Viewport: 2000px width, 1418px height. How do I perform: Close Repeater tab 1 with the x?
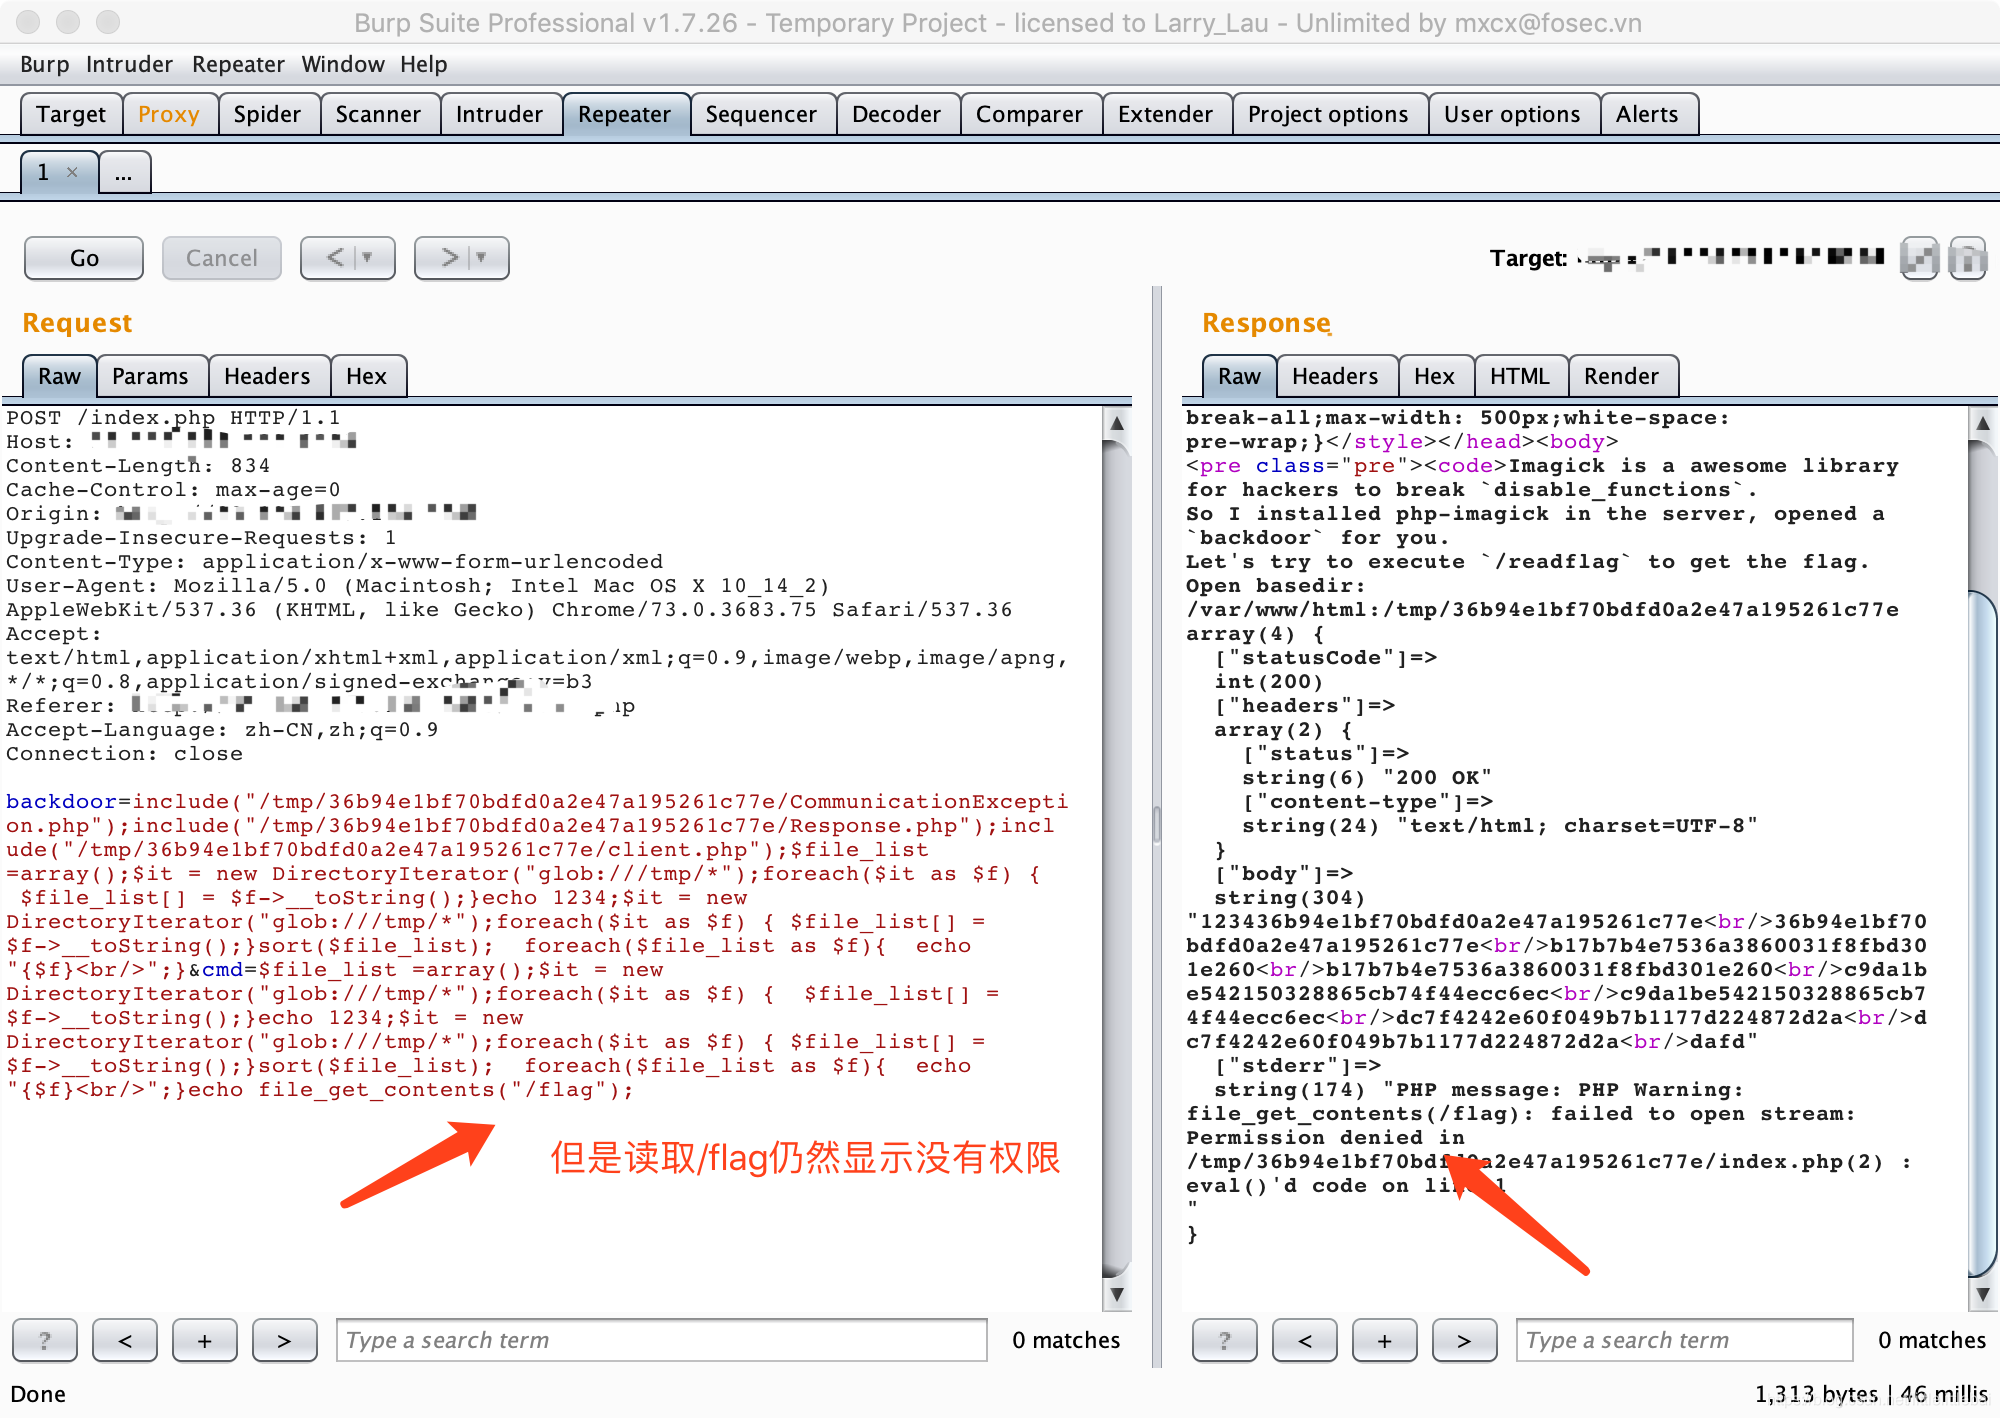click(x=72, y=172)
